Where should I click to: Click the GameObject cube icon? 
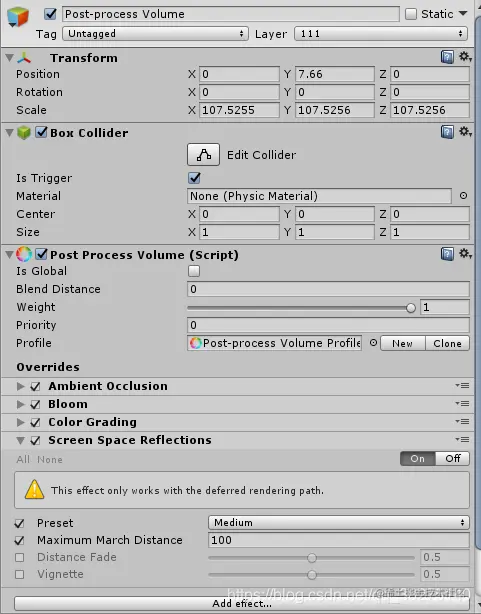coord(18,17)
